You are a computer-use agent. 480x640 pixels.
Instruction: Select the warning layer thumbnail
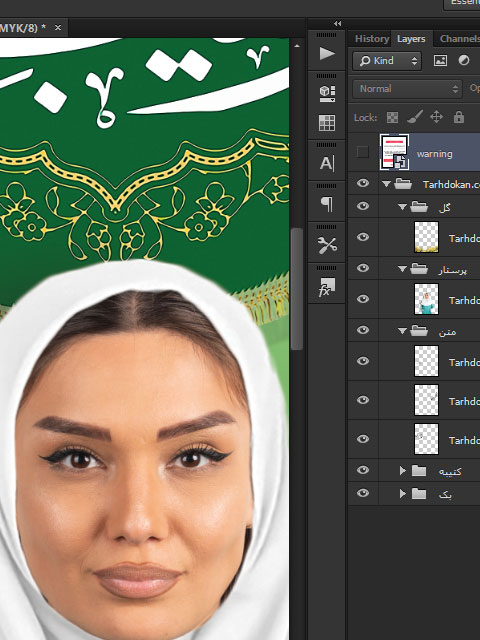[x=394, y=152]
